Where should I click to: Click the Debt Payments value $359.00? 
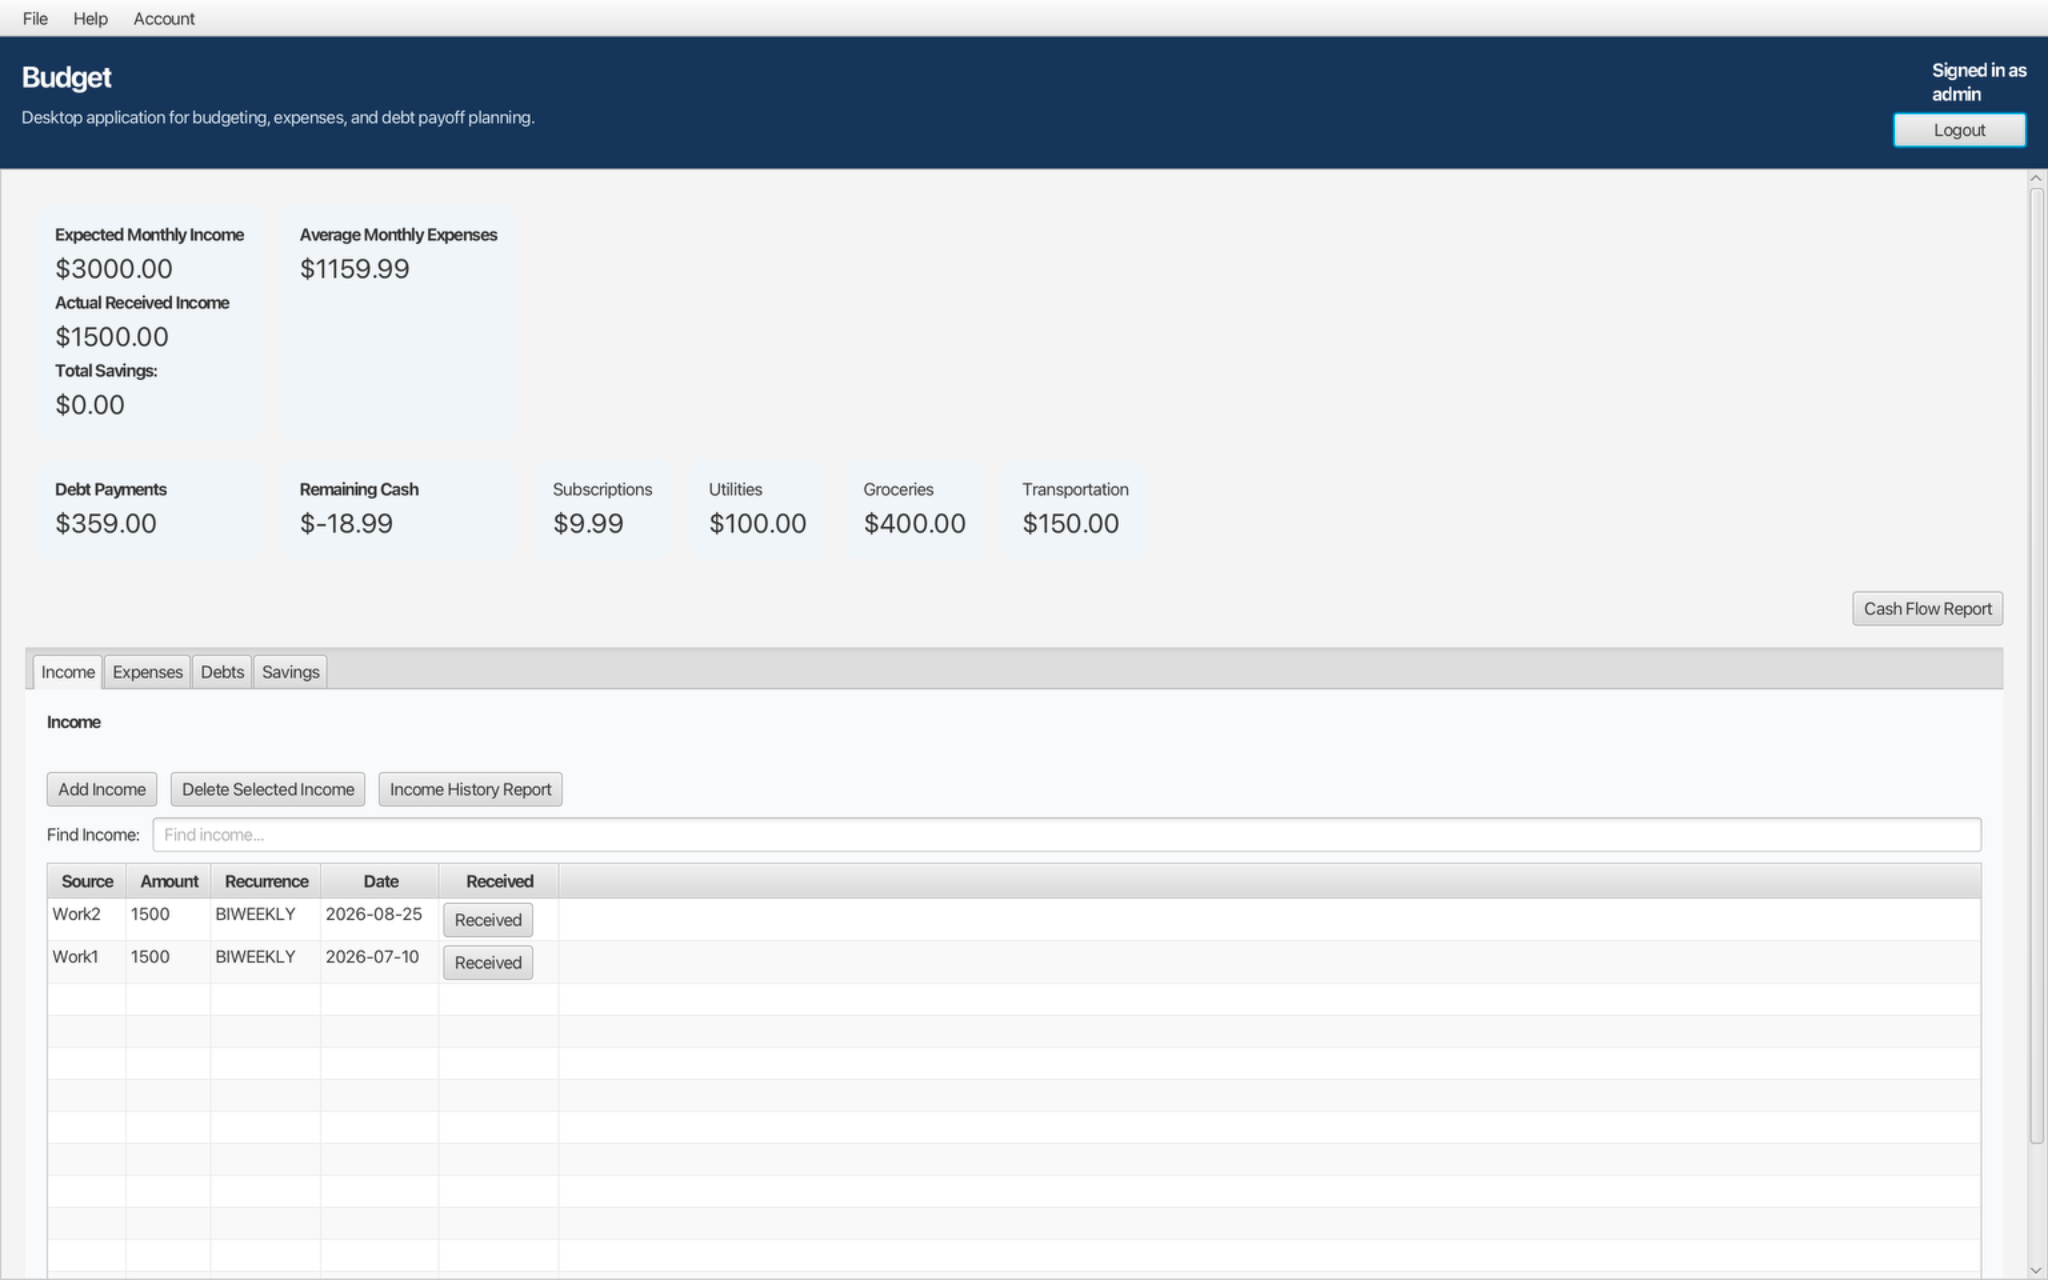coord(106,524)
